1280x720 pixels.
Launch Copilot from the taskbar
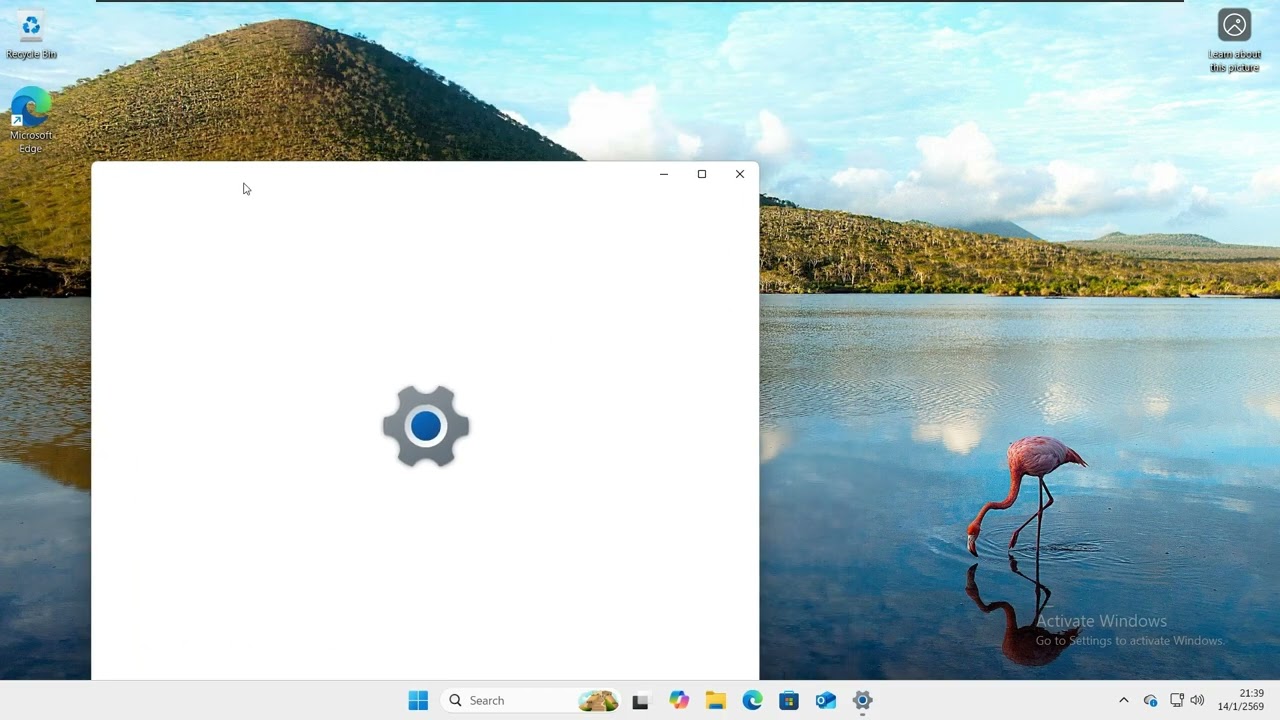679,700
